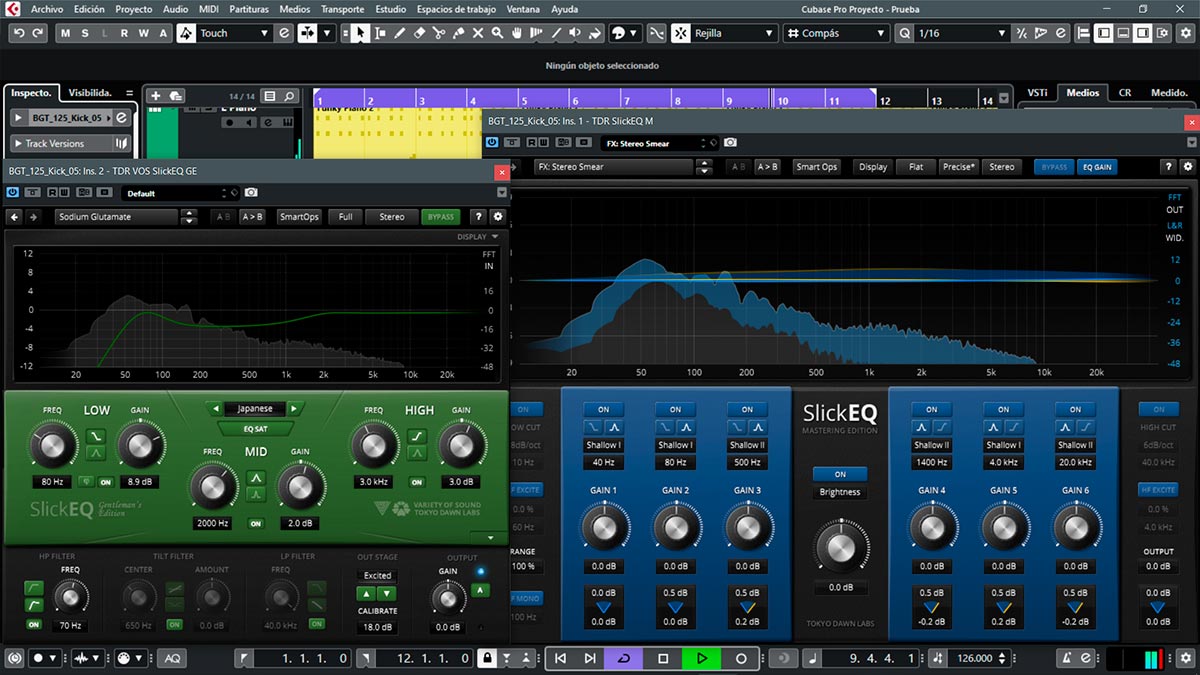Screen dimensions: 1200x675
Task: Toggle the Mute M button in toolbar
Action: coord(66,33)
